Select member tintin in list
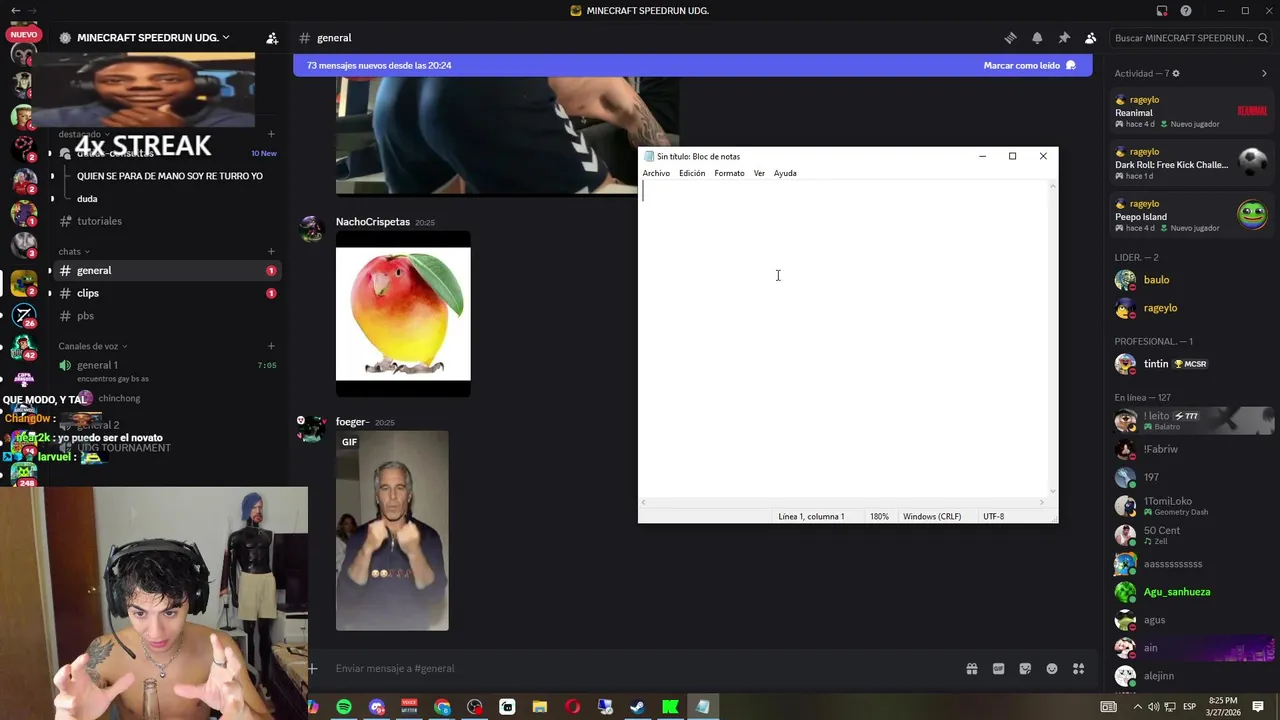The height and width of the screenshot is (720, 1280). click(1191, 364)
